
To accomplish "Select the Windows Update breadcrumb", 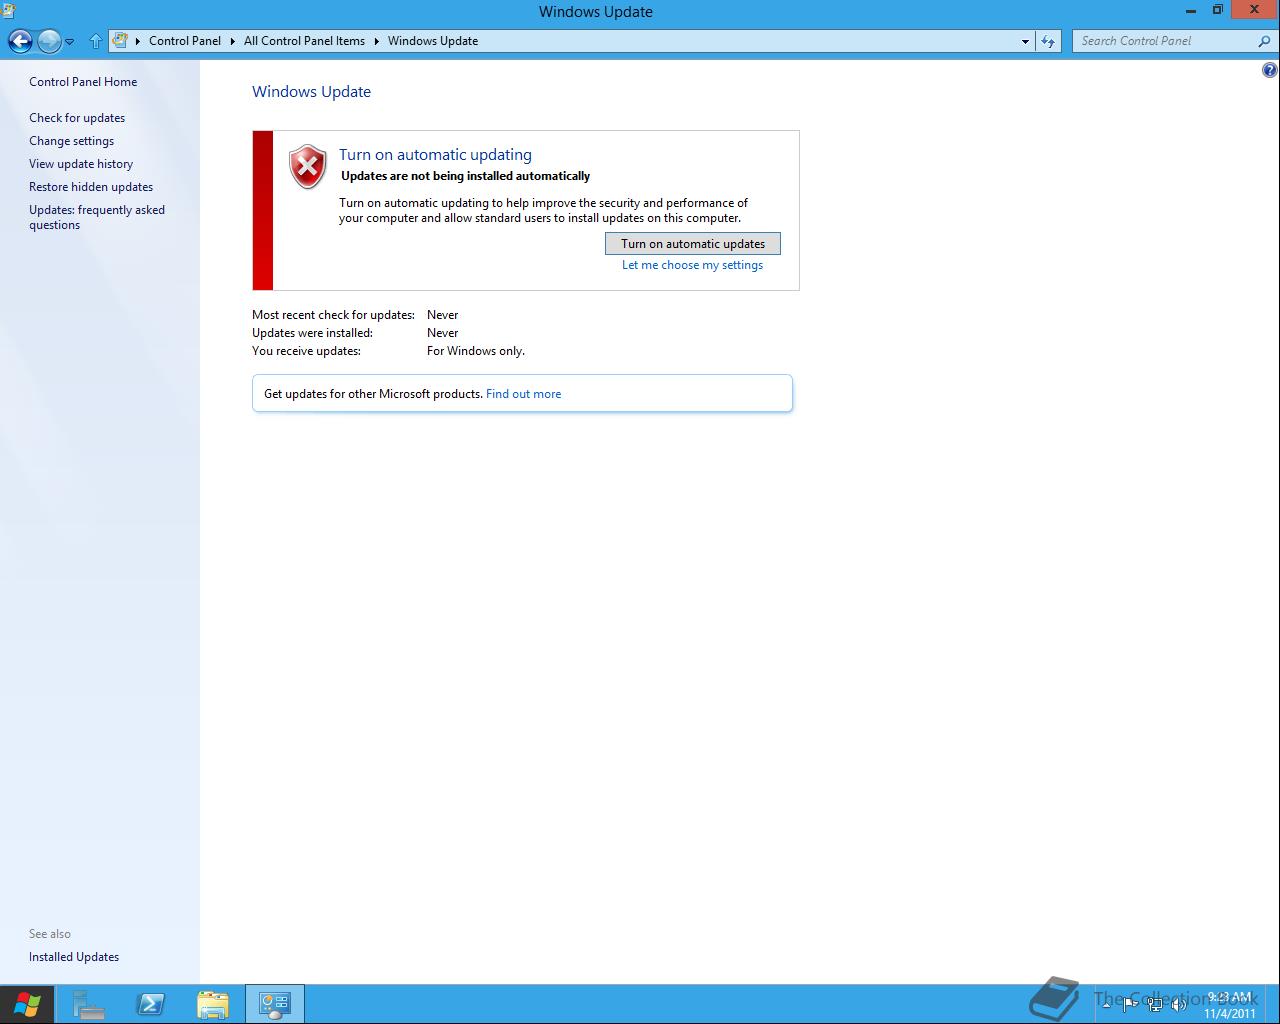I will point(433,41).
